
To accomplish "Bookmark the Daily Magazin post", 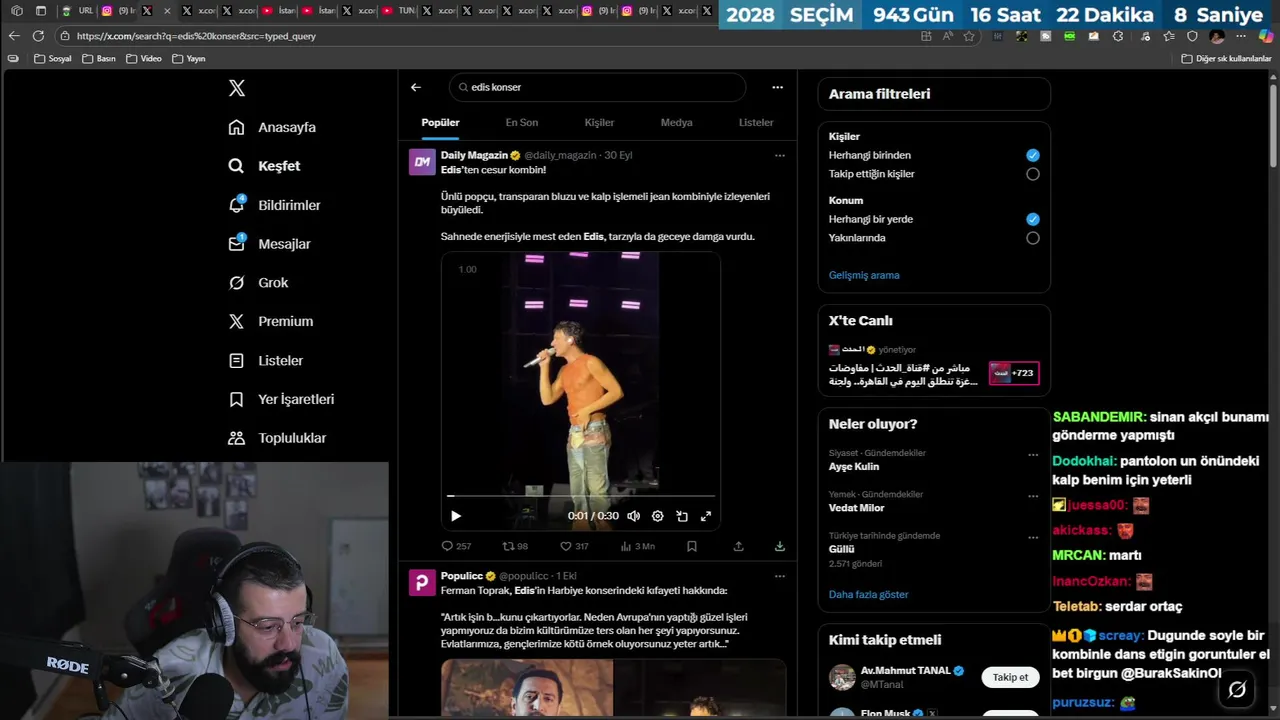I will (x=692, y=546).
